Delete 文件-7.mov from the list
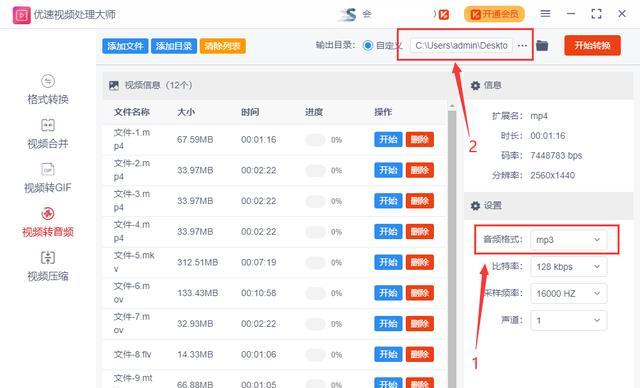This screenshot has width=640, height=388. coord(420,324)
